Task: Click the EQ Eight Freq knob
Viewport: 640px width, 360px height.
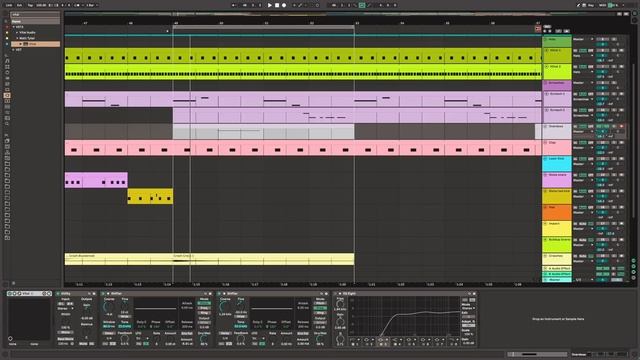Action: 340,304
